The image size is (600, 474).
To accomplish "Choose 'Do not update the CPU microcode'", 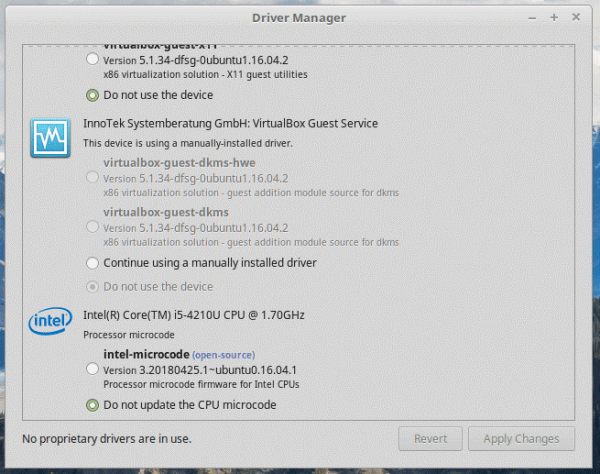I will coord(92,405).
